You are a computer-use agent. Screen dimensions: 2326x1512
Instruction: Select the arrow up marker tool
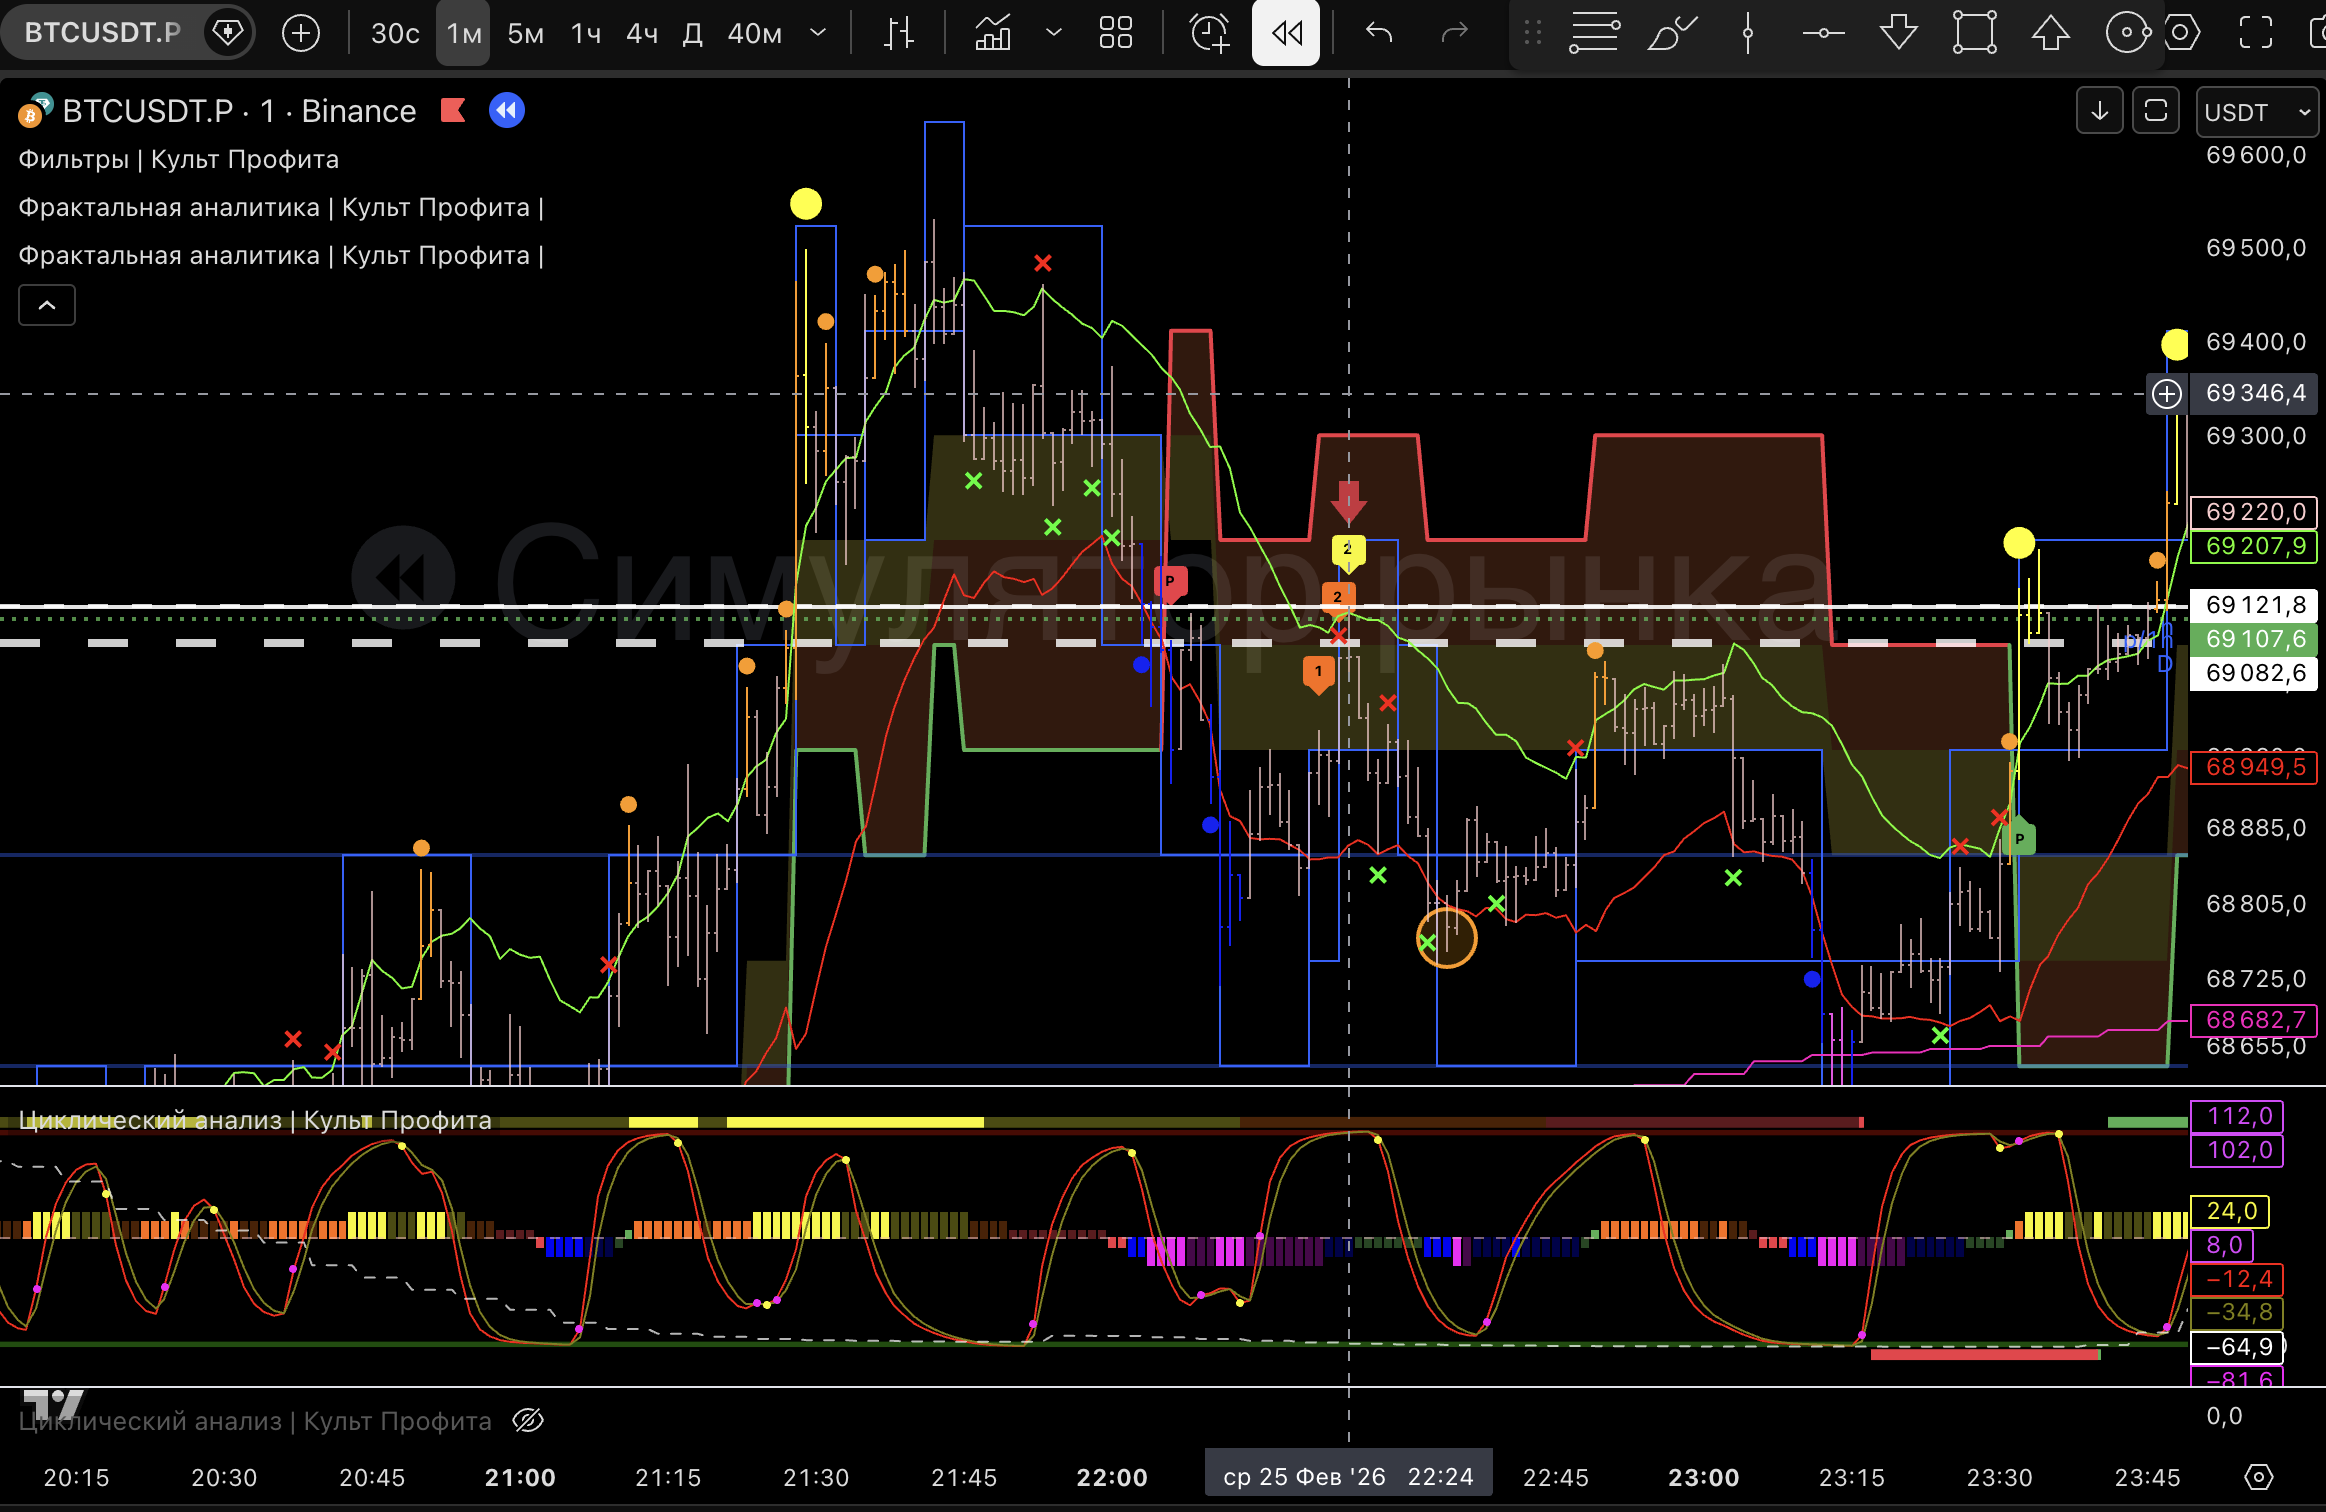click(2050, 33)
